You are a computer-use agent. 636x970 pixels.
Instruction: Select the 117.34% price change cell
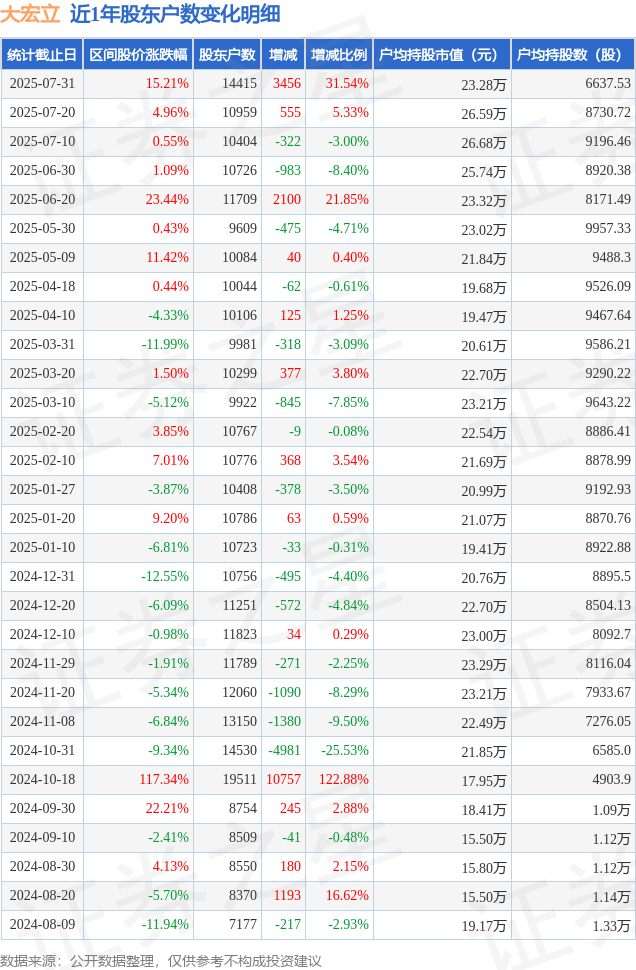pyautogui.click(x=164, y=779)
